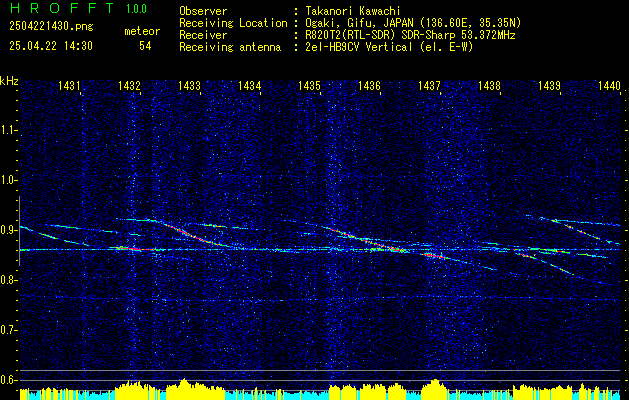The width and height of the screenshot is (629, 400).
Task: Click the 1.0 frequency axis label
Action: pyautogui.click(x=10, y=180)
